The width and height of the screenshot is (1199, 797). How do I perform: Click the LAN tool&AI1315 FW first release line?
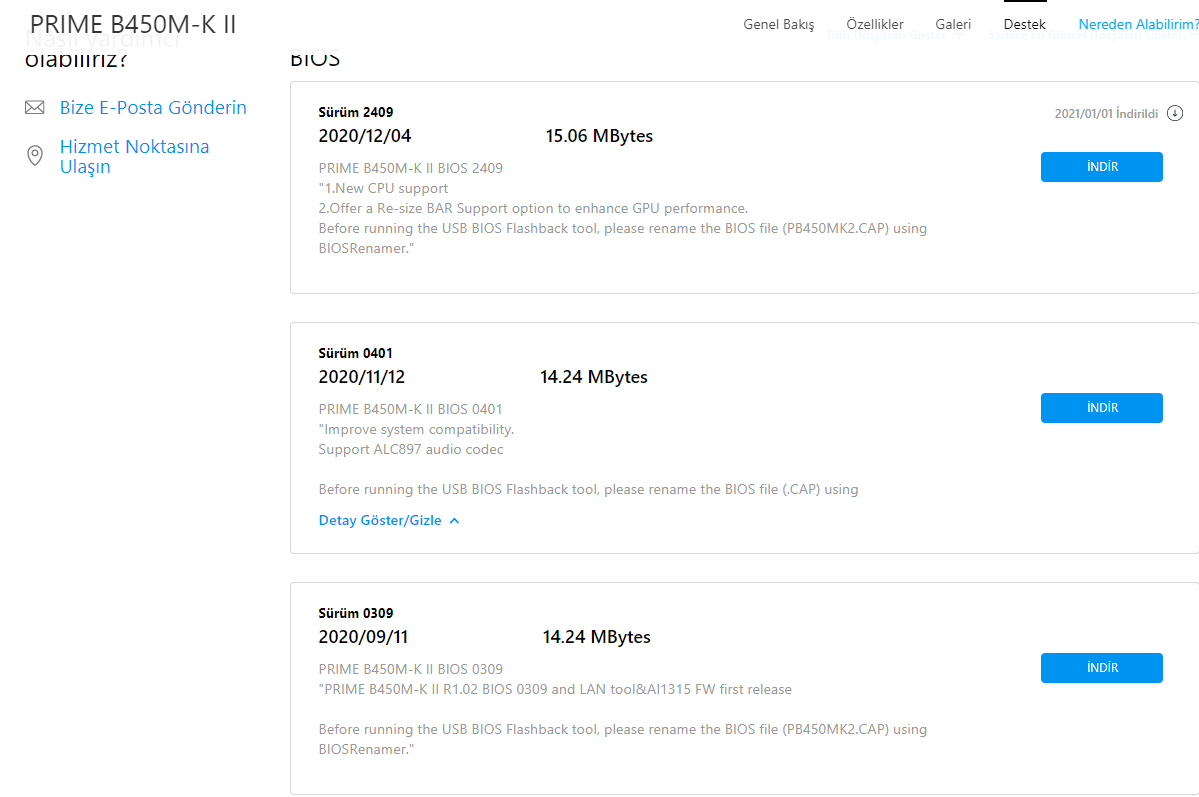click(x=555, y=689)
